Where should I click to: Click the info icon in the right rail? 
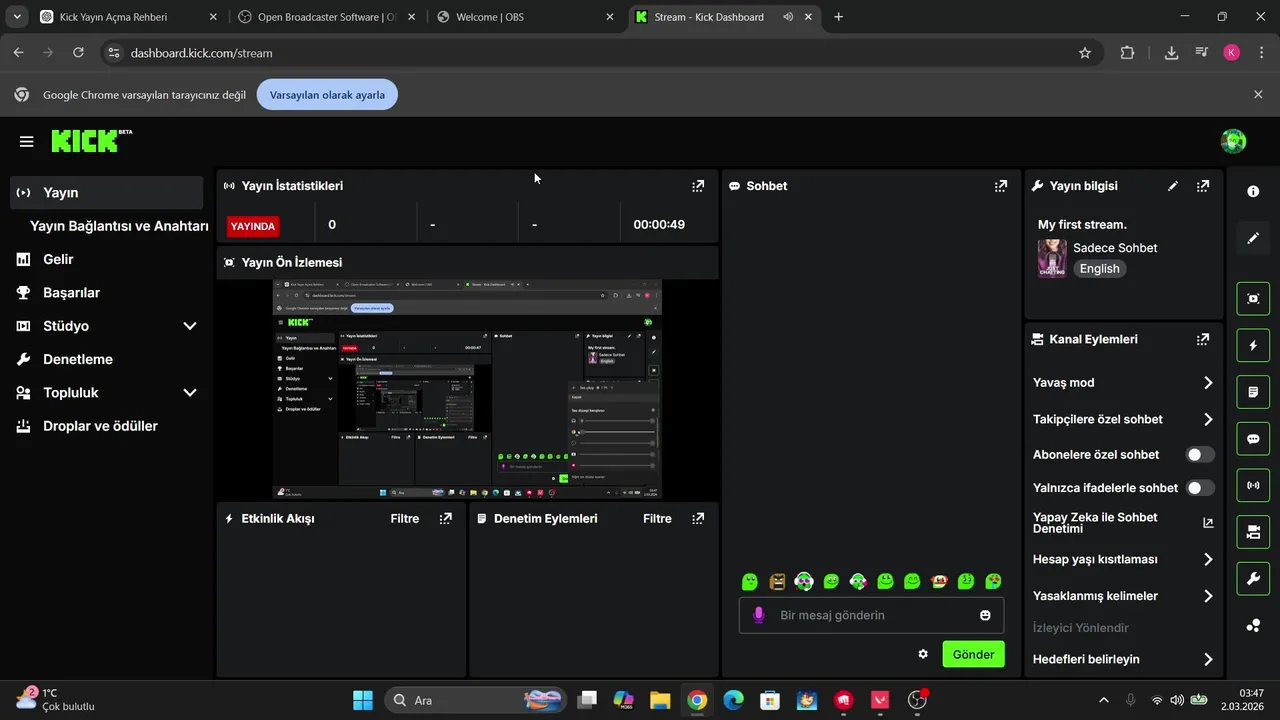point(1253,191)
